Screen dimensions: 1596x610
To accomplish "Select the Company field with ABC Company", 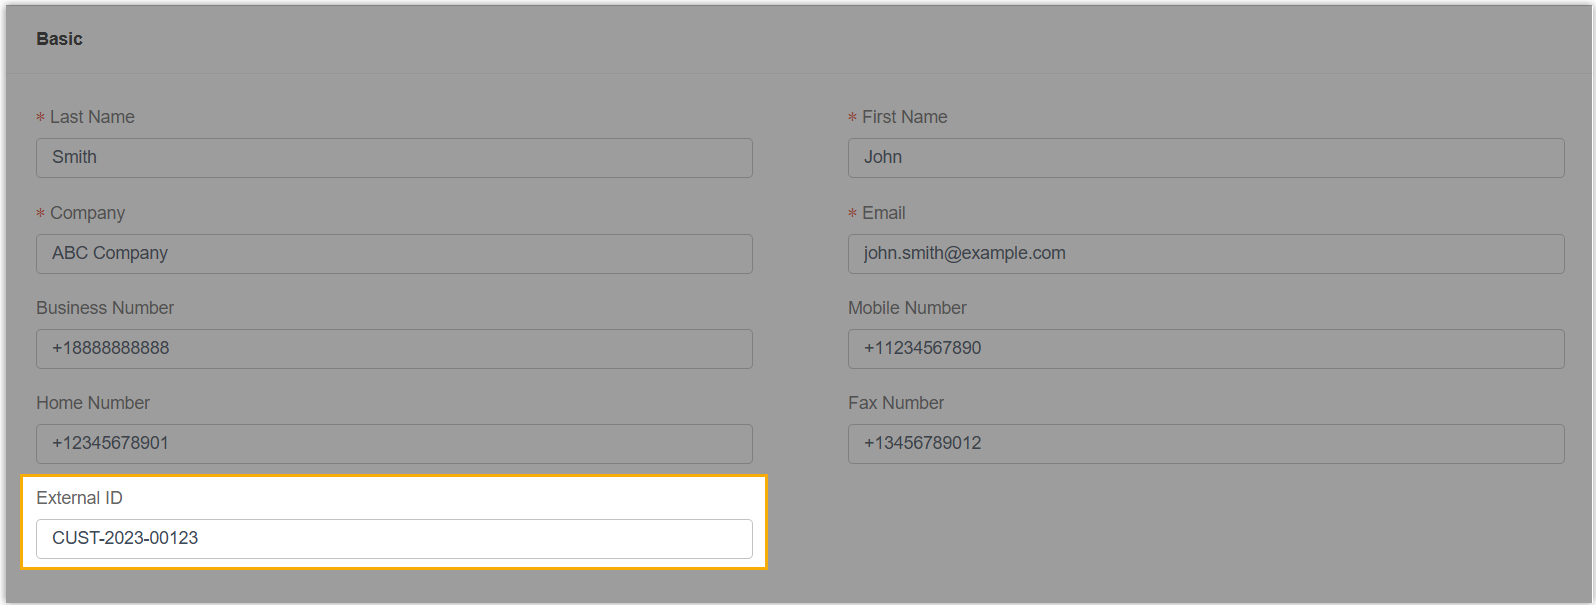I will 394,254.
